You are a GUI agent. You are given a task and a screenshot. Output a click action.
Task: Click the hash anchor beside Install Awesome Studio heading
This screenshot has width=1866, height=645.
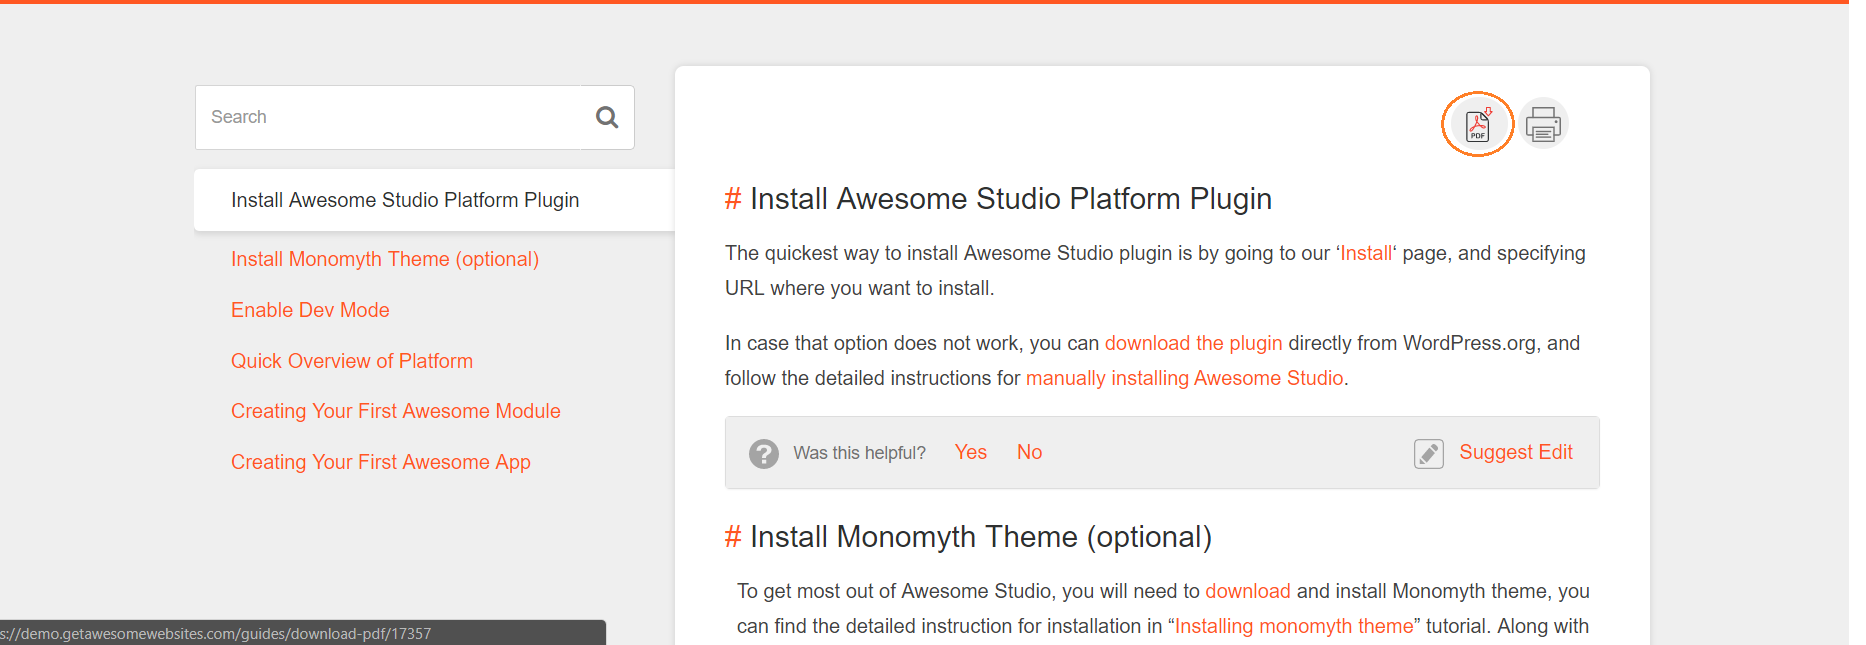point(733,199)
